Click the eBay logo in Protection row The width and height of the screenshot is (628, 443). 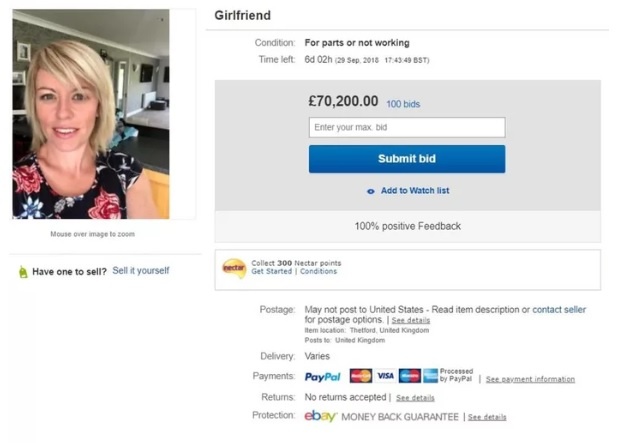click(x=320, y=416)
